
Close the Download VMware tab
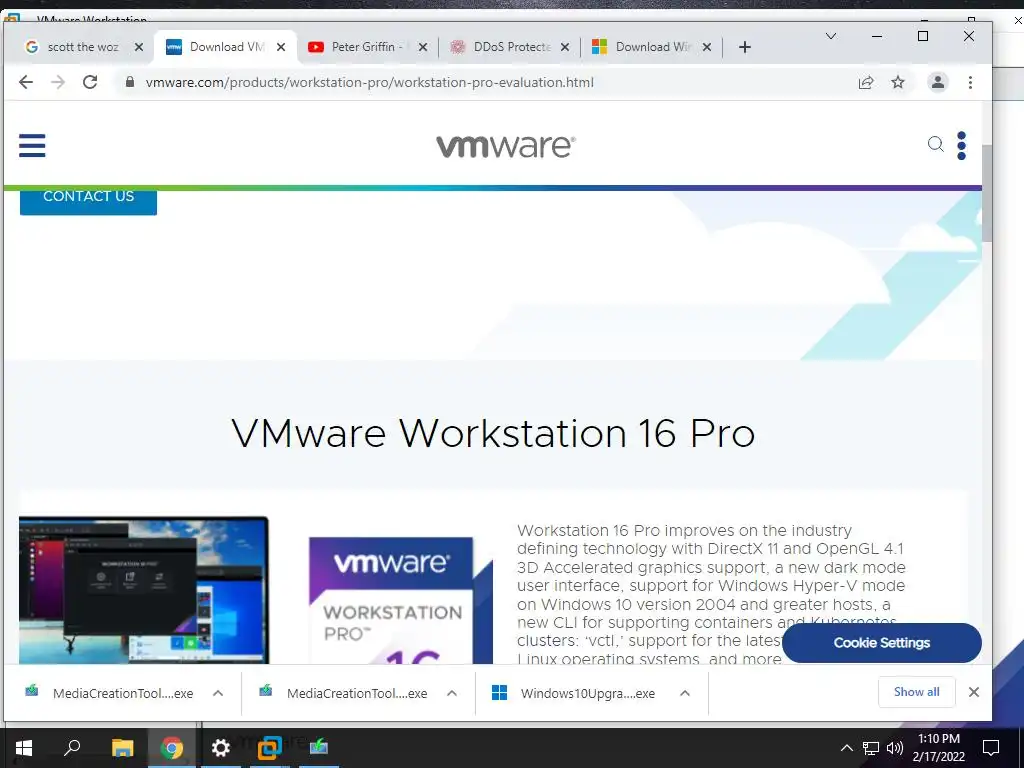(x=281, y=47)
